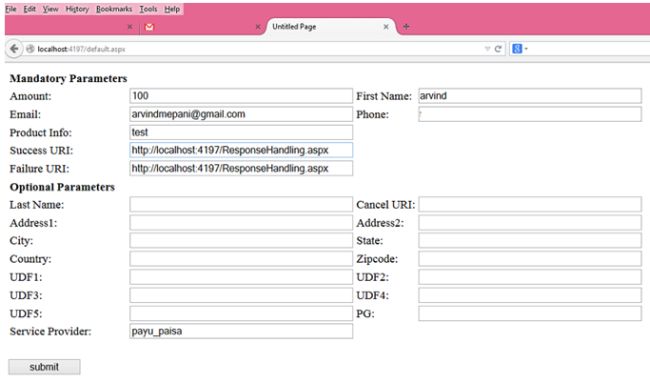Image resolution: width=650 pixels, height=383 pixels.
Task: Close the first browser tab
Action: (x=130, y=27)
